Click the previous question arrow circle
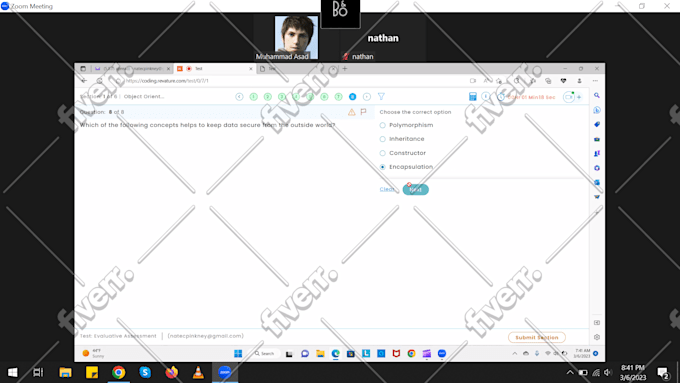Image resolution: width=680 pixels, height=383 pixels. coord(239,97)
